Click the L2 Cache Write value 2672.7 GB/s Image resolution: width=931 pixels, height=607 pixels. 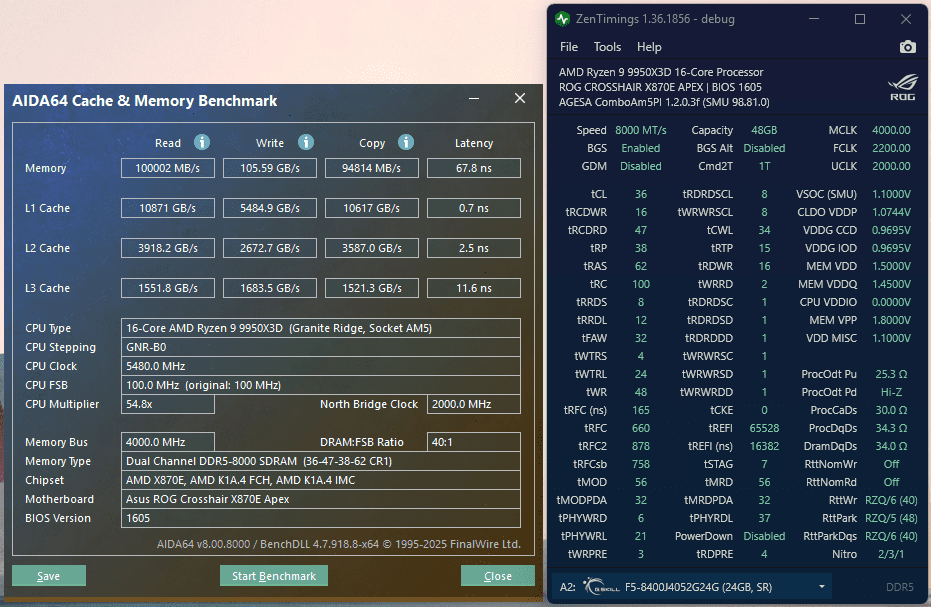270,248
